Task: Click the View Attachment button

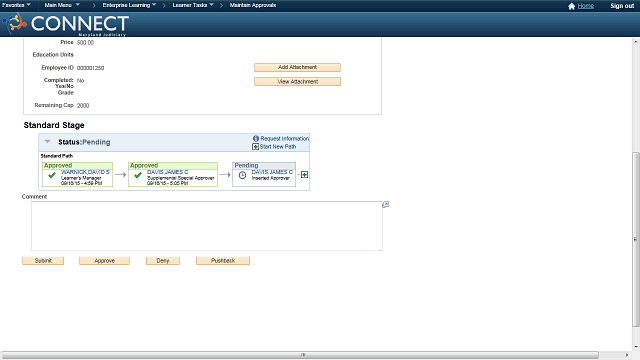Action: (297, 82)
